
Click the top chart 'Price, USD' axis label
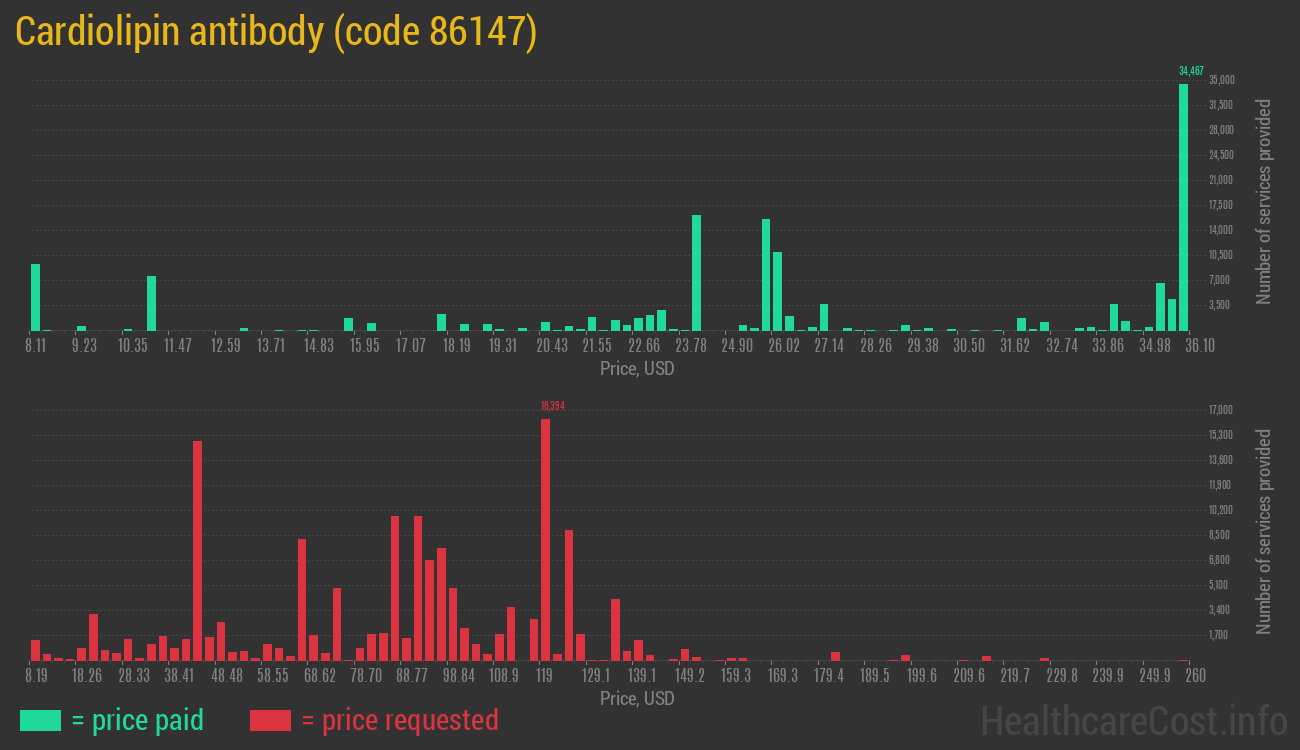click(x=637, y=369)
